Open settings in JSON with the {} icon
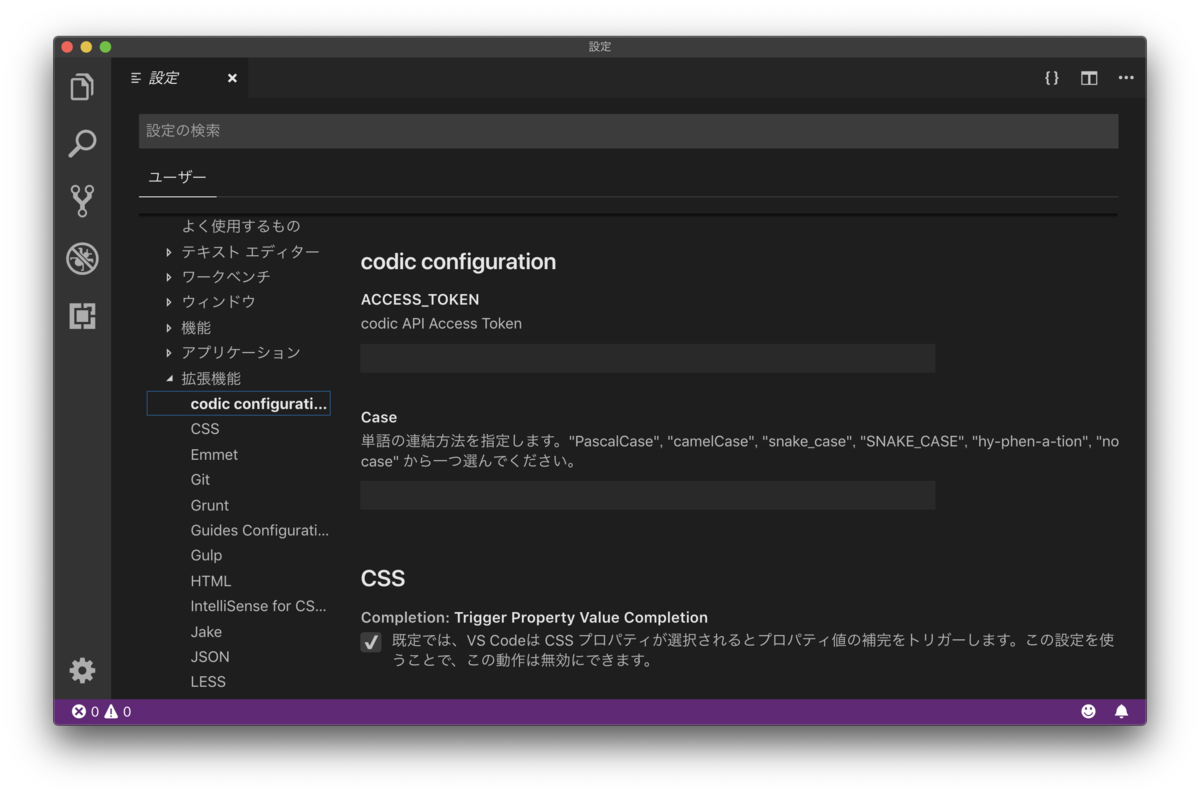 1051,78
